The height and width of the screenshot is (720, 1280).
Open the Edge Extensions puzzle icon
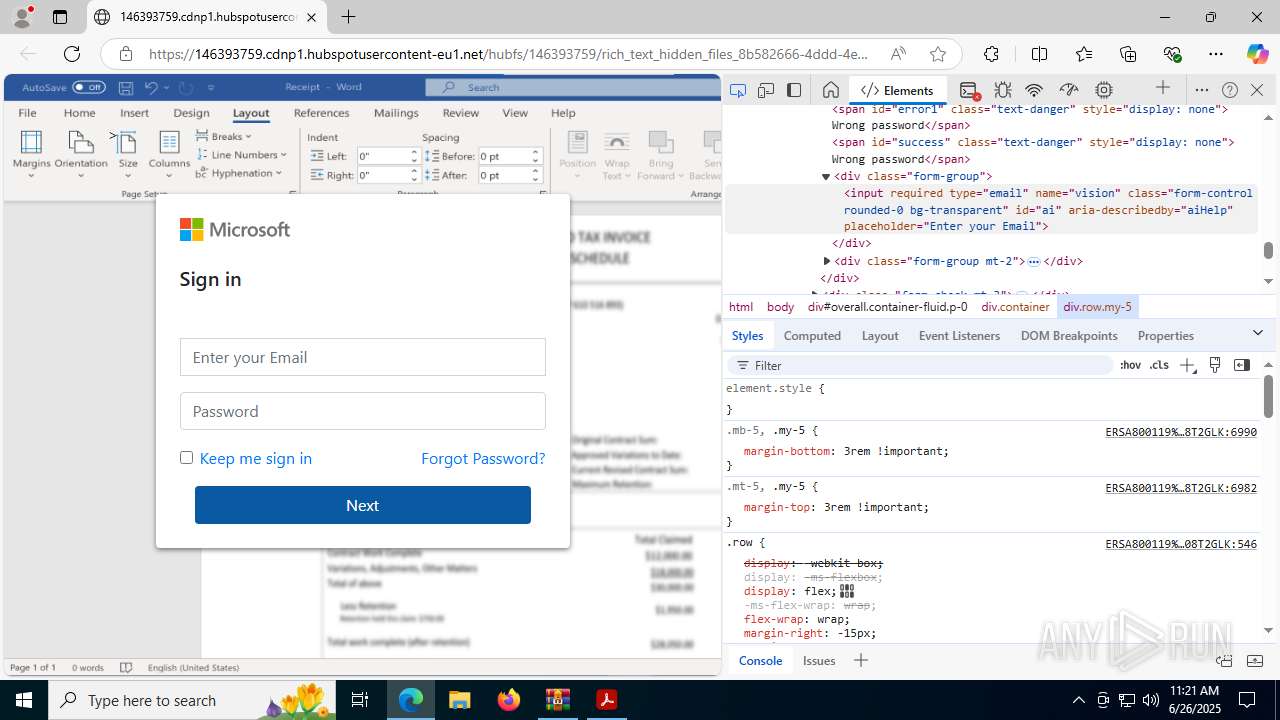pyautogui.click(x=991, y=54)
